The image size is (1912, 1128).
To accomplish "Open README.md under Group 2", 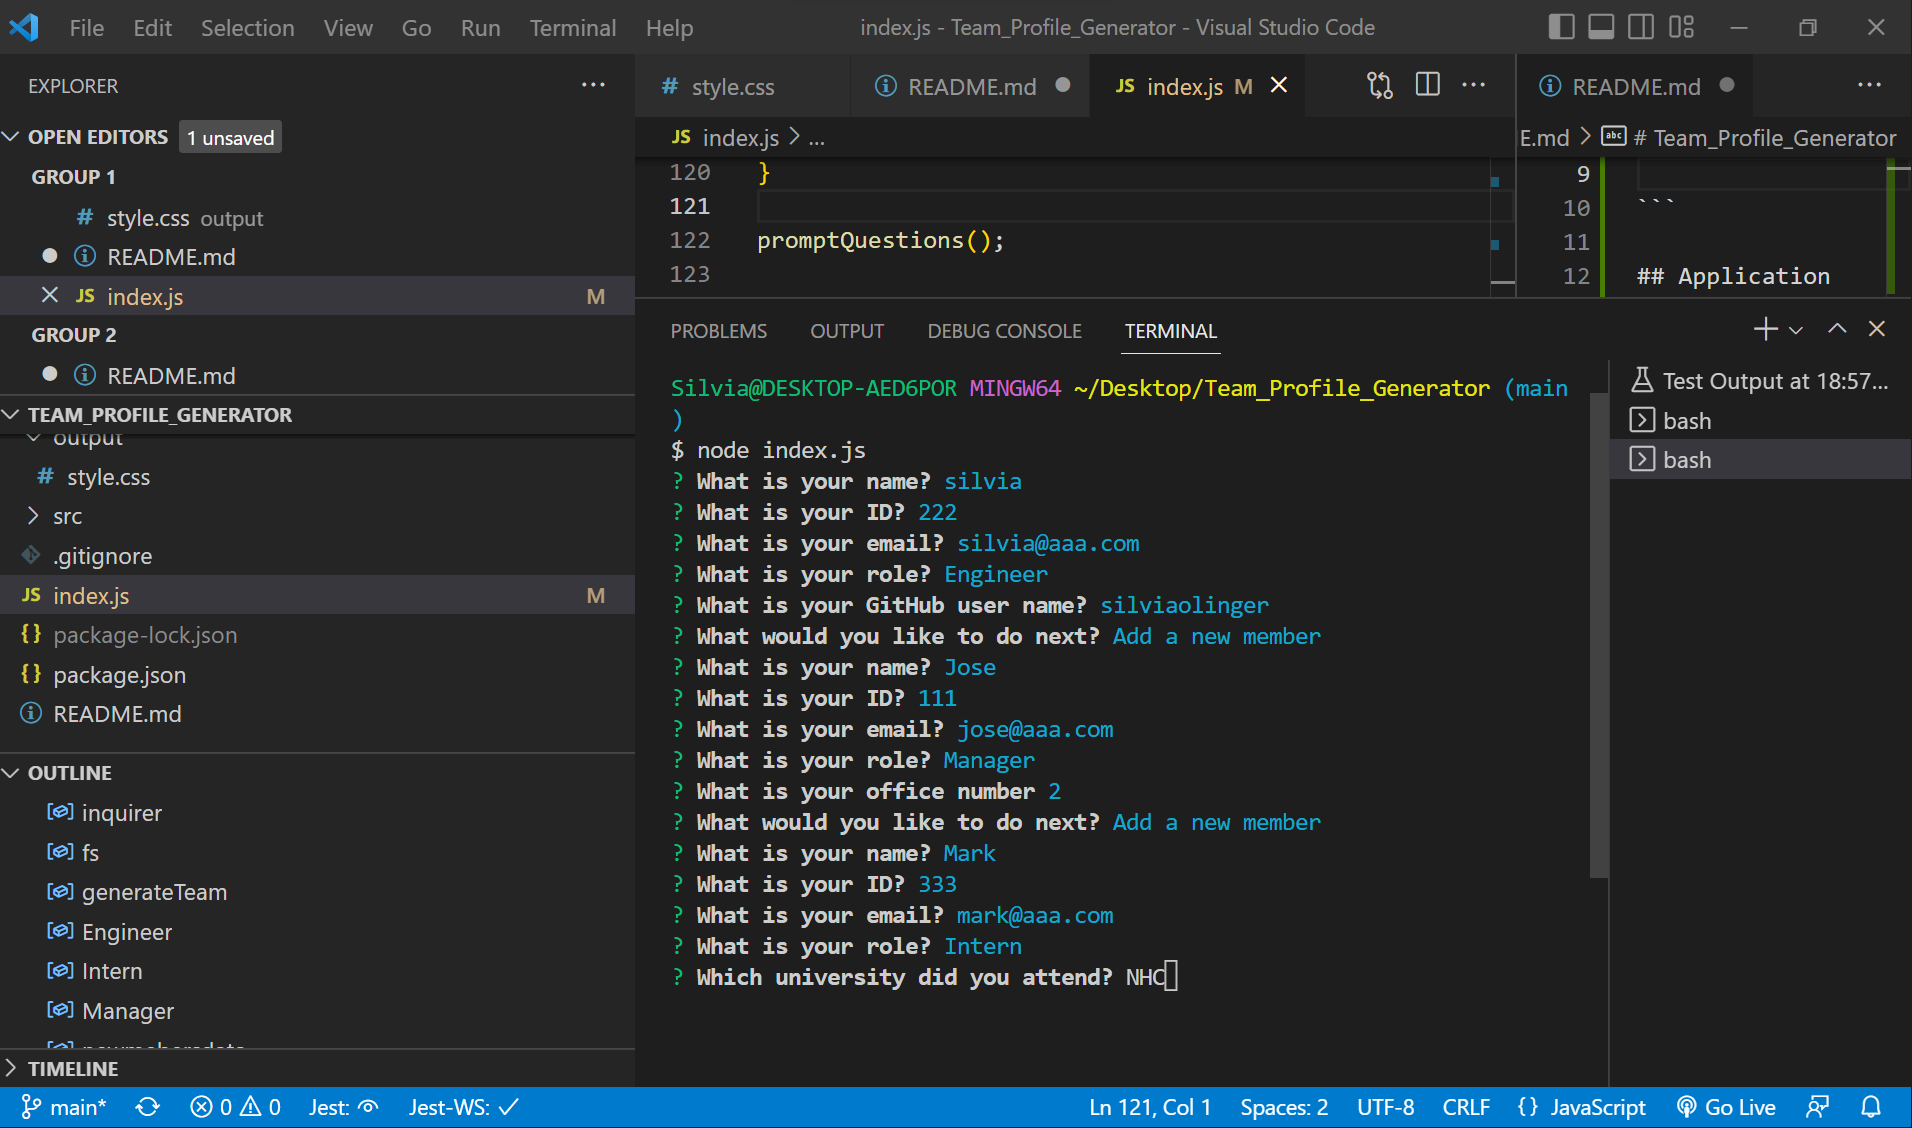I will click(x=318, y=376).
